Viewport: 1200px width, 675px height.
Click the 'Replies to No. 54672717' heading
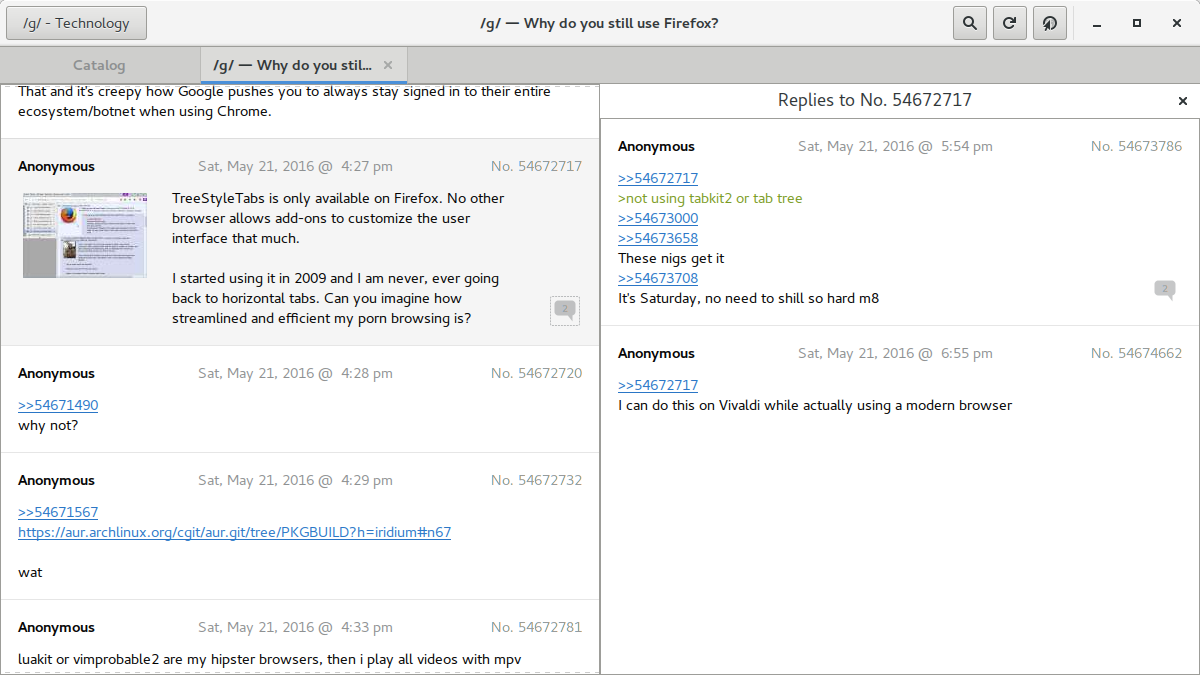click(875, 100)
